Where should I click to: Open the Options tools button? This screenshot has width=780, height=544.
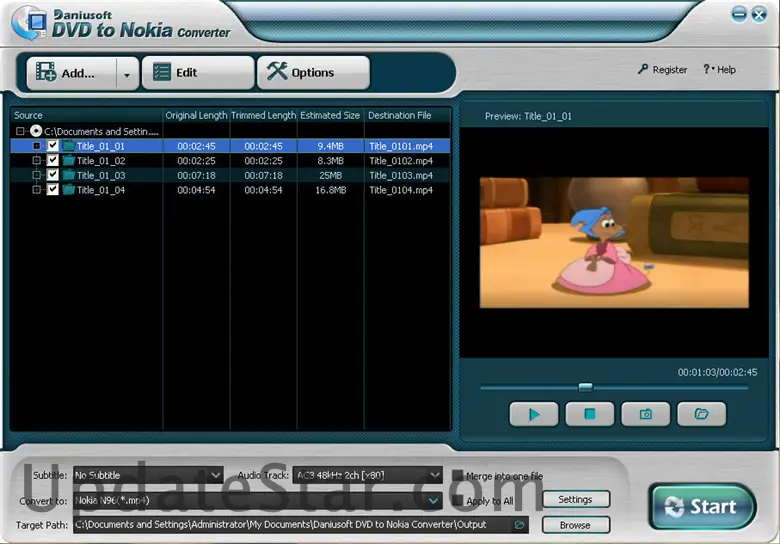(313, 73)
